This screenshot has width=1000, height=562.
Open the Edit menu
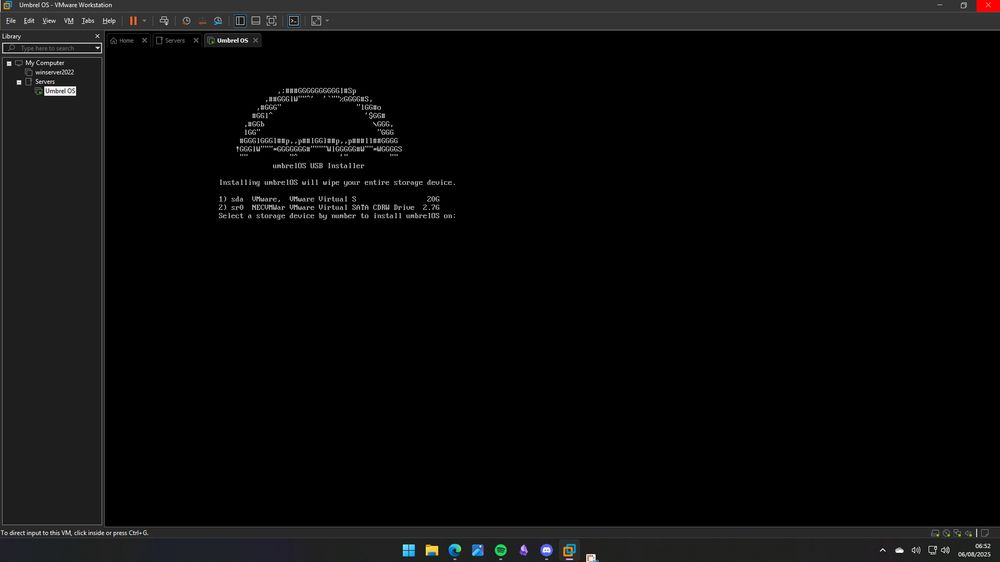click(x=29, y=20)
